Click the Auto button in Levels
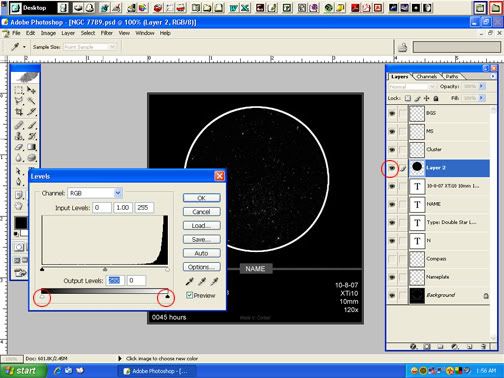The width and height of the screenshot is (504, 378). pyautogui.click(x=202, y=253)
